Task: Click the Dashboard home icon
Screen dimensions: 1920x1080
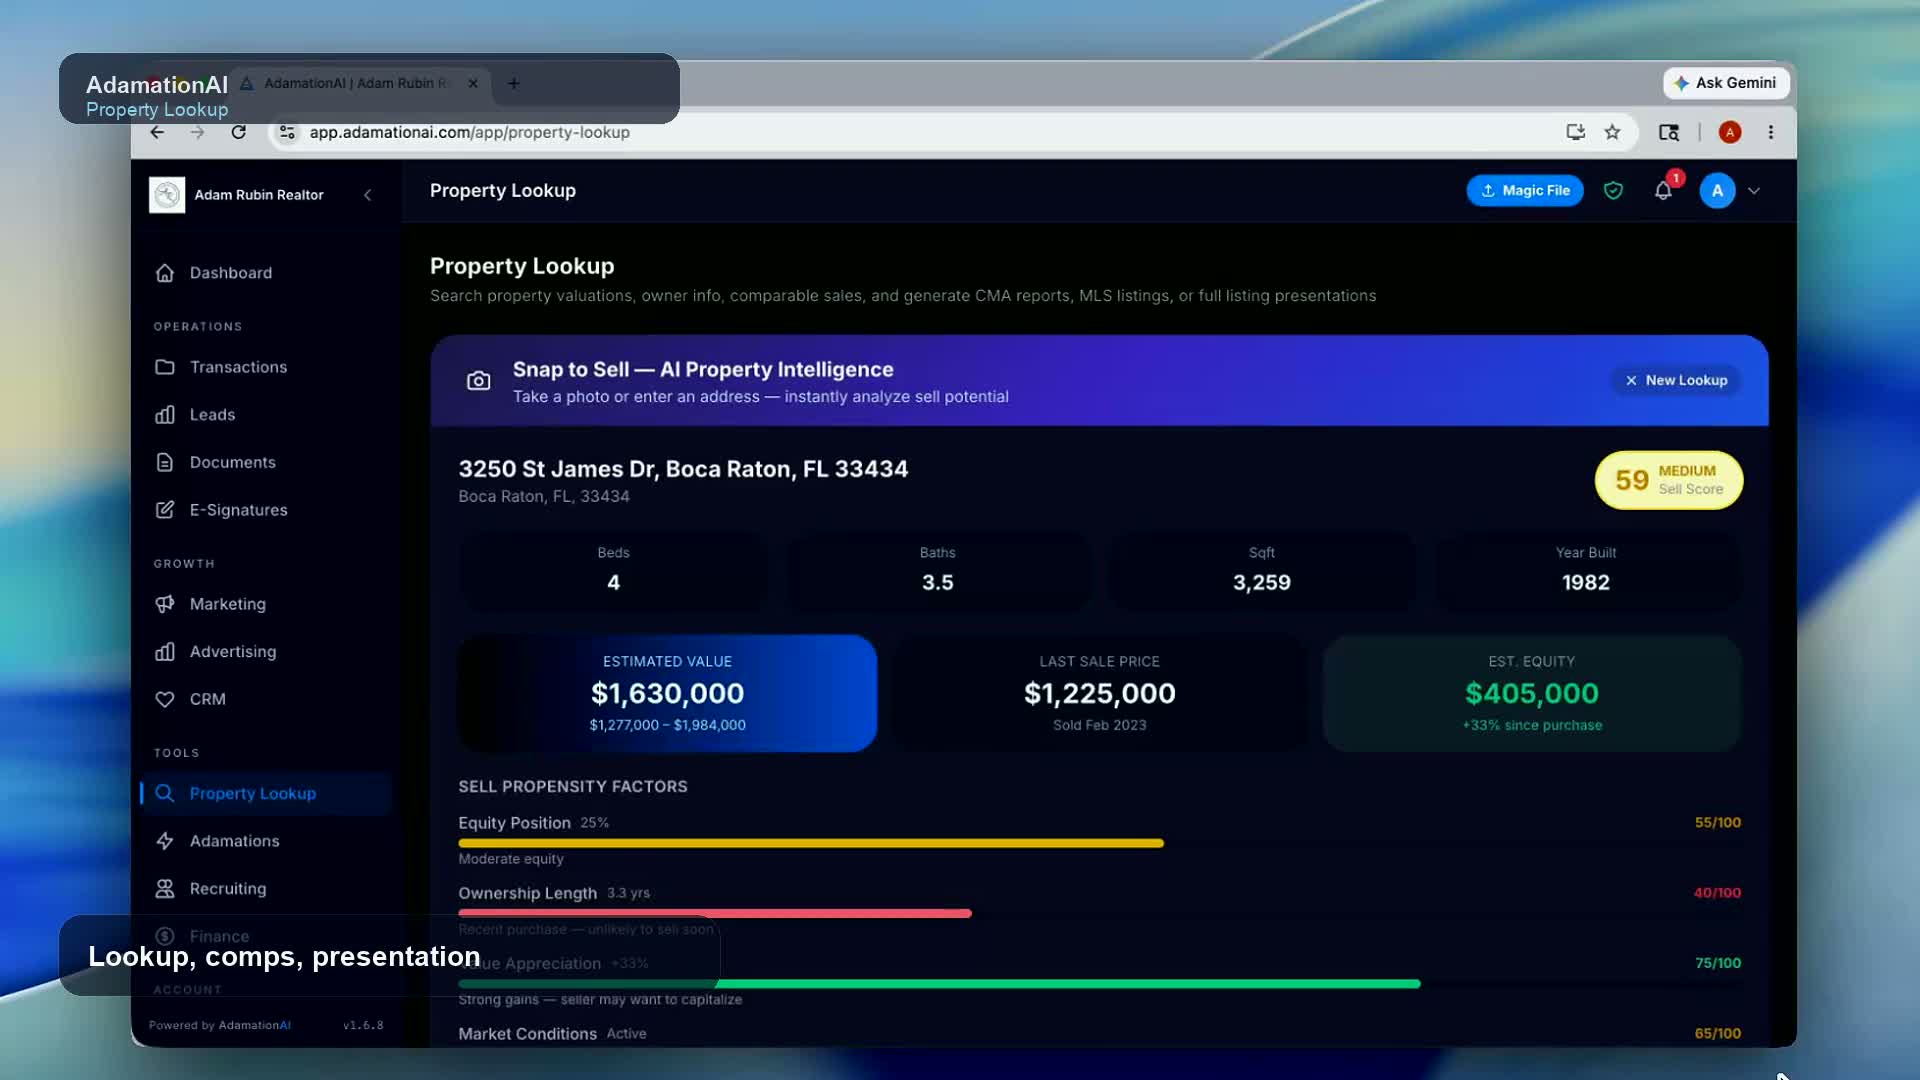Action: [165, 273]
